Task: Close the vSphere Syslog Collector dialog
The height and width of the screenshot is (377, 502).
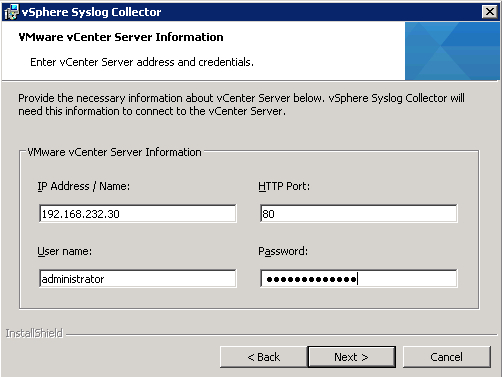Action: point(490,12)
